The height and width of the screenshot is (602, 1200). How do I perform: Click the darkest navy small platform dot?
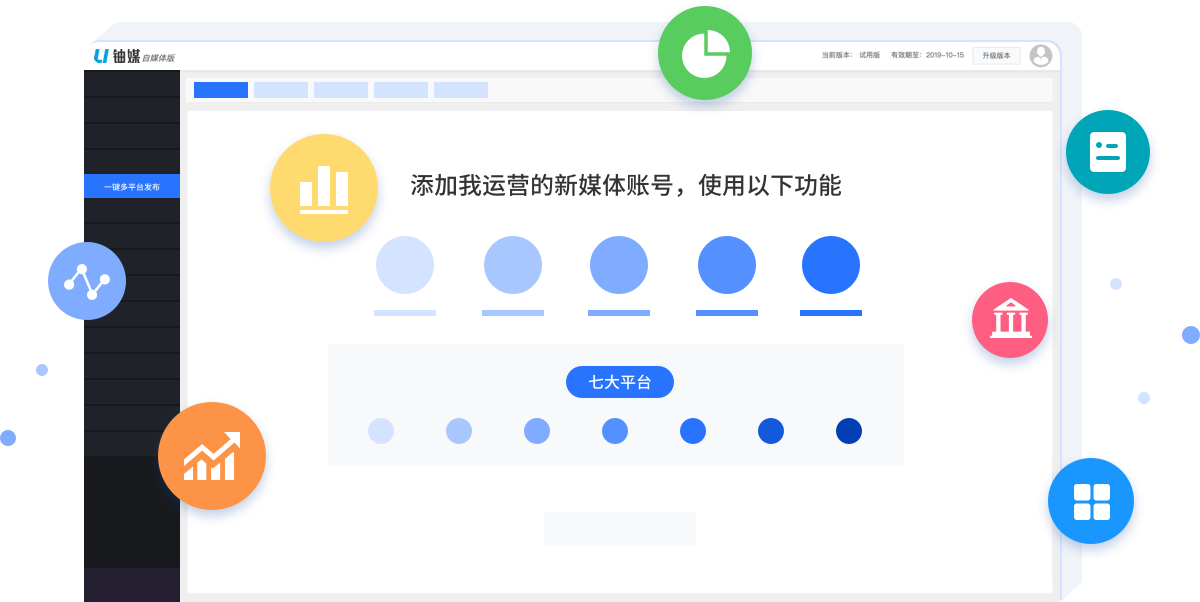click(849, 431)
